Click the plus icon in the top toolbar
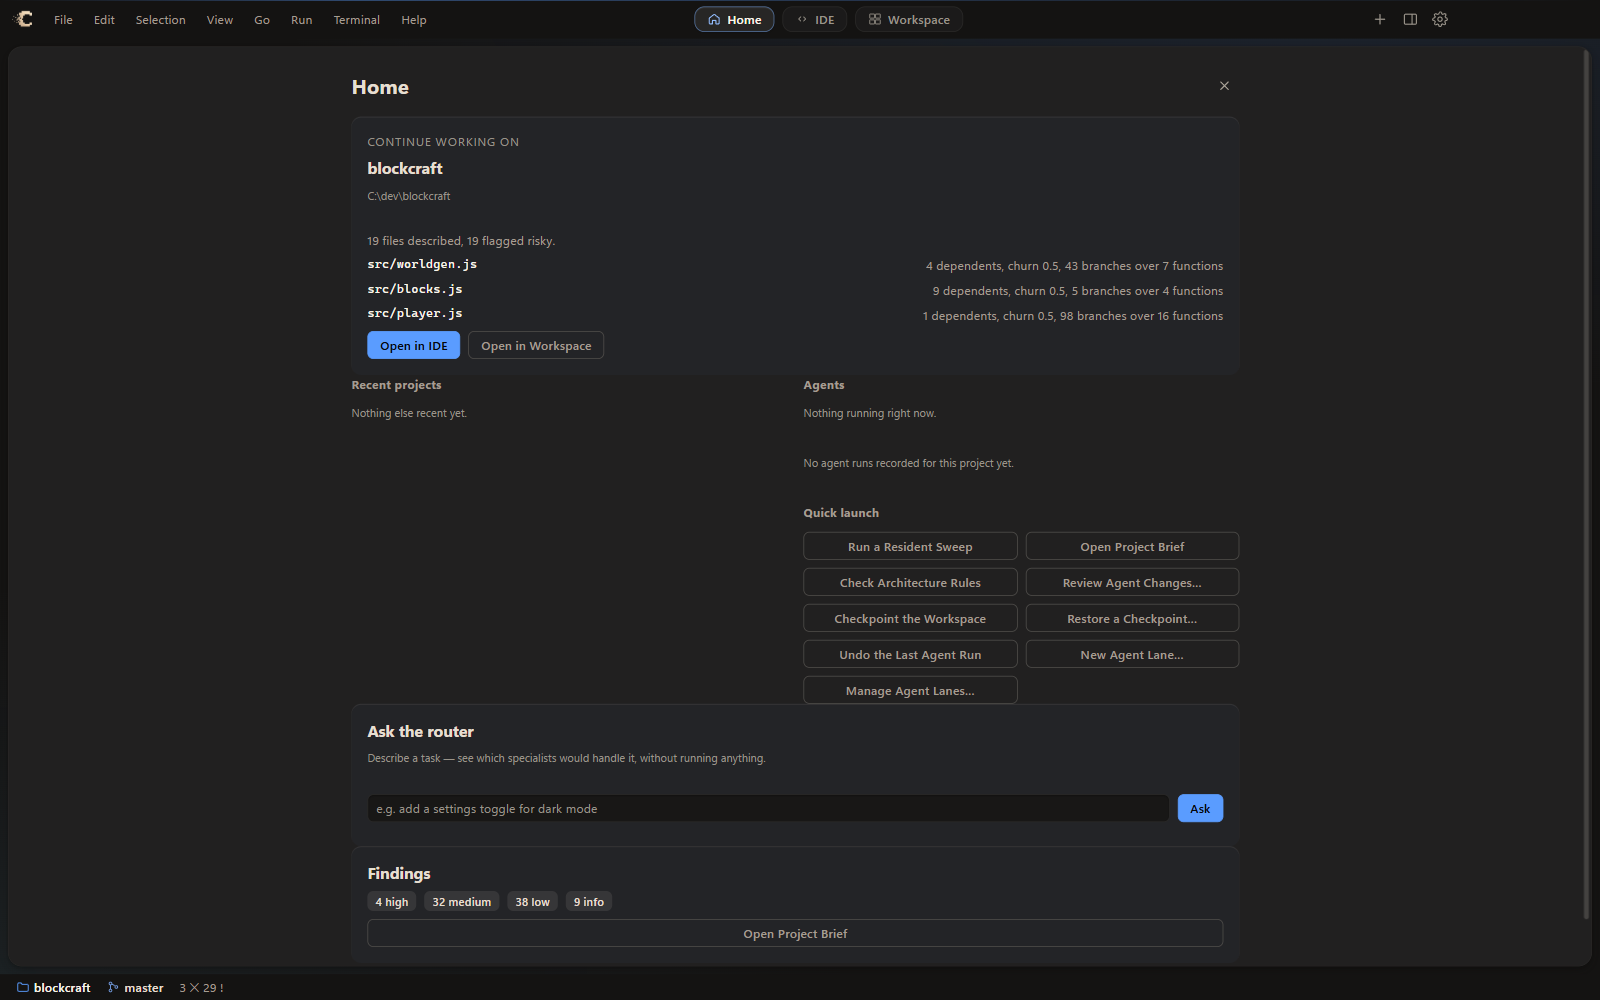The image size is (1600, 1000). tap(1380, 19)
